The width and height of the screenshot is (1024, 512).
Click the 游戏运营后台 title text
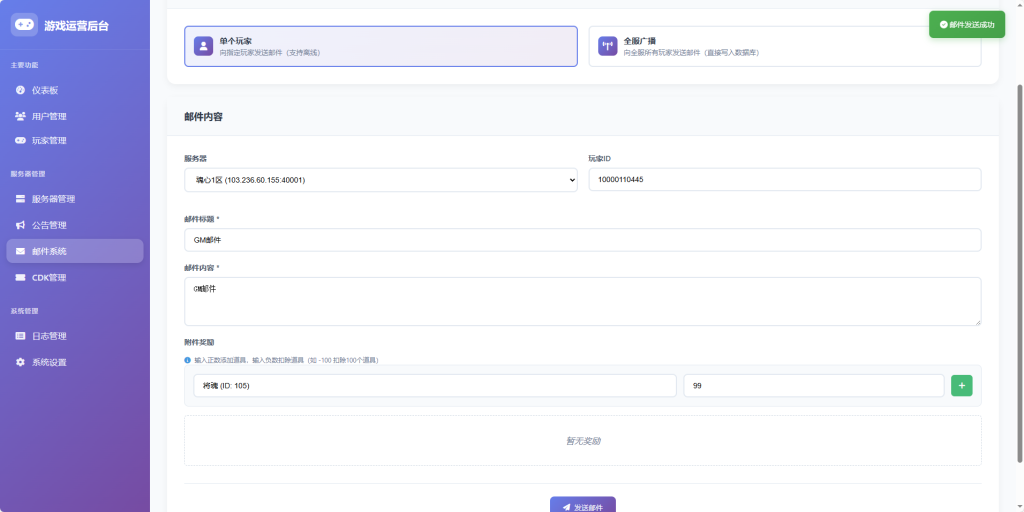(x=76, y=25)
